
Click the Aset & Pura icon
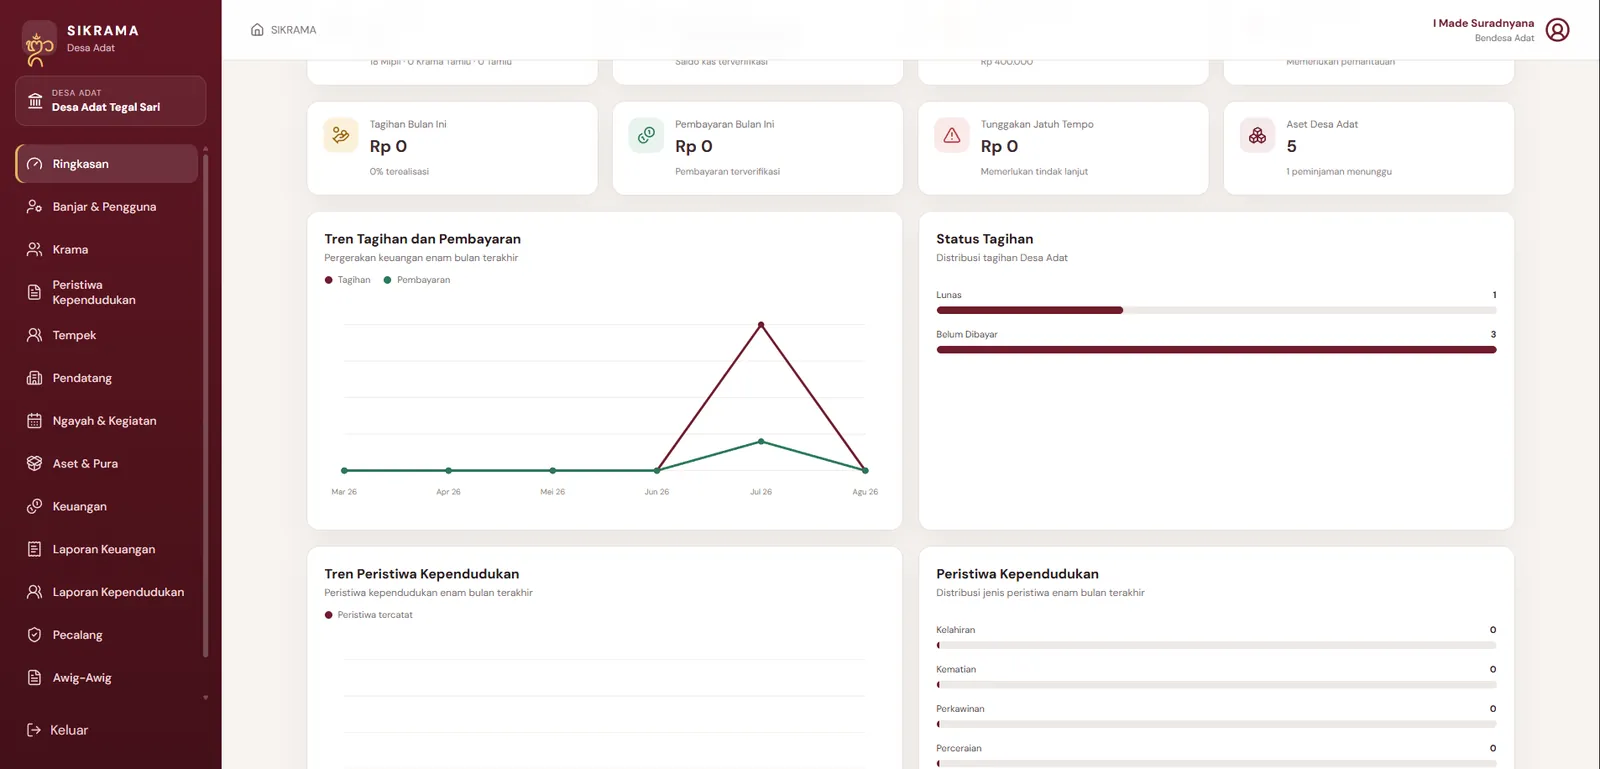coord(35,464)
